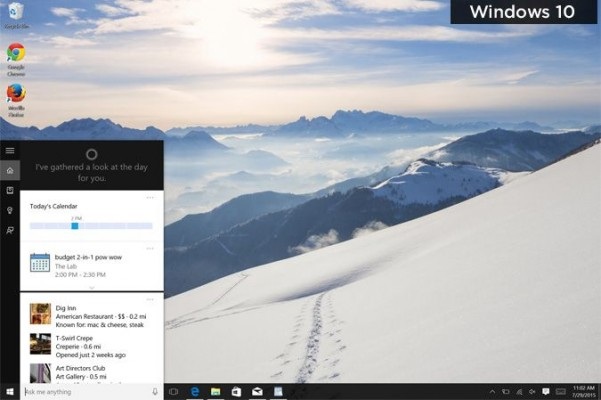Click the Dig Inn thumbnail photo
This screenshot has width=601, height=400.
[40, 313]
